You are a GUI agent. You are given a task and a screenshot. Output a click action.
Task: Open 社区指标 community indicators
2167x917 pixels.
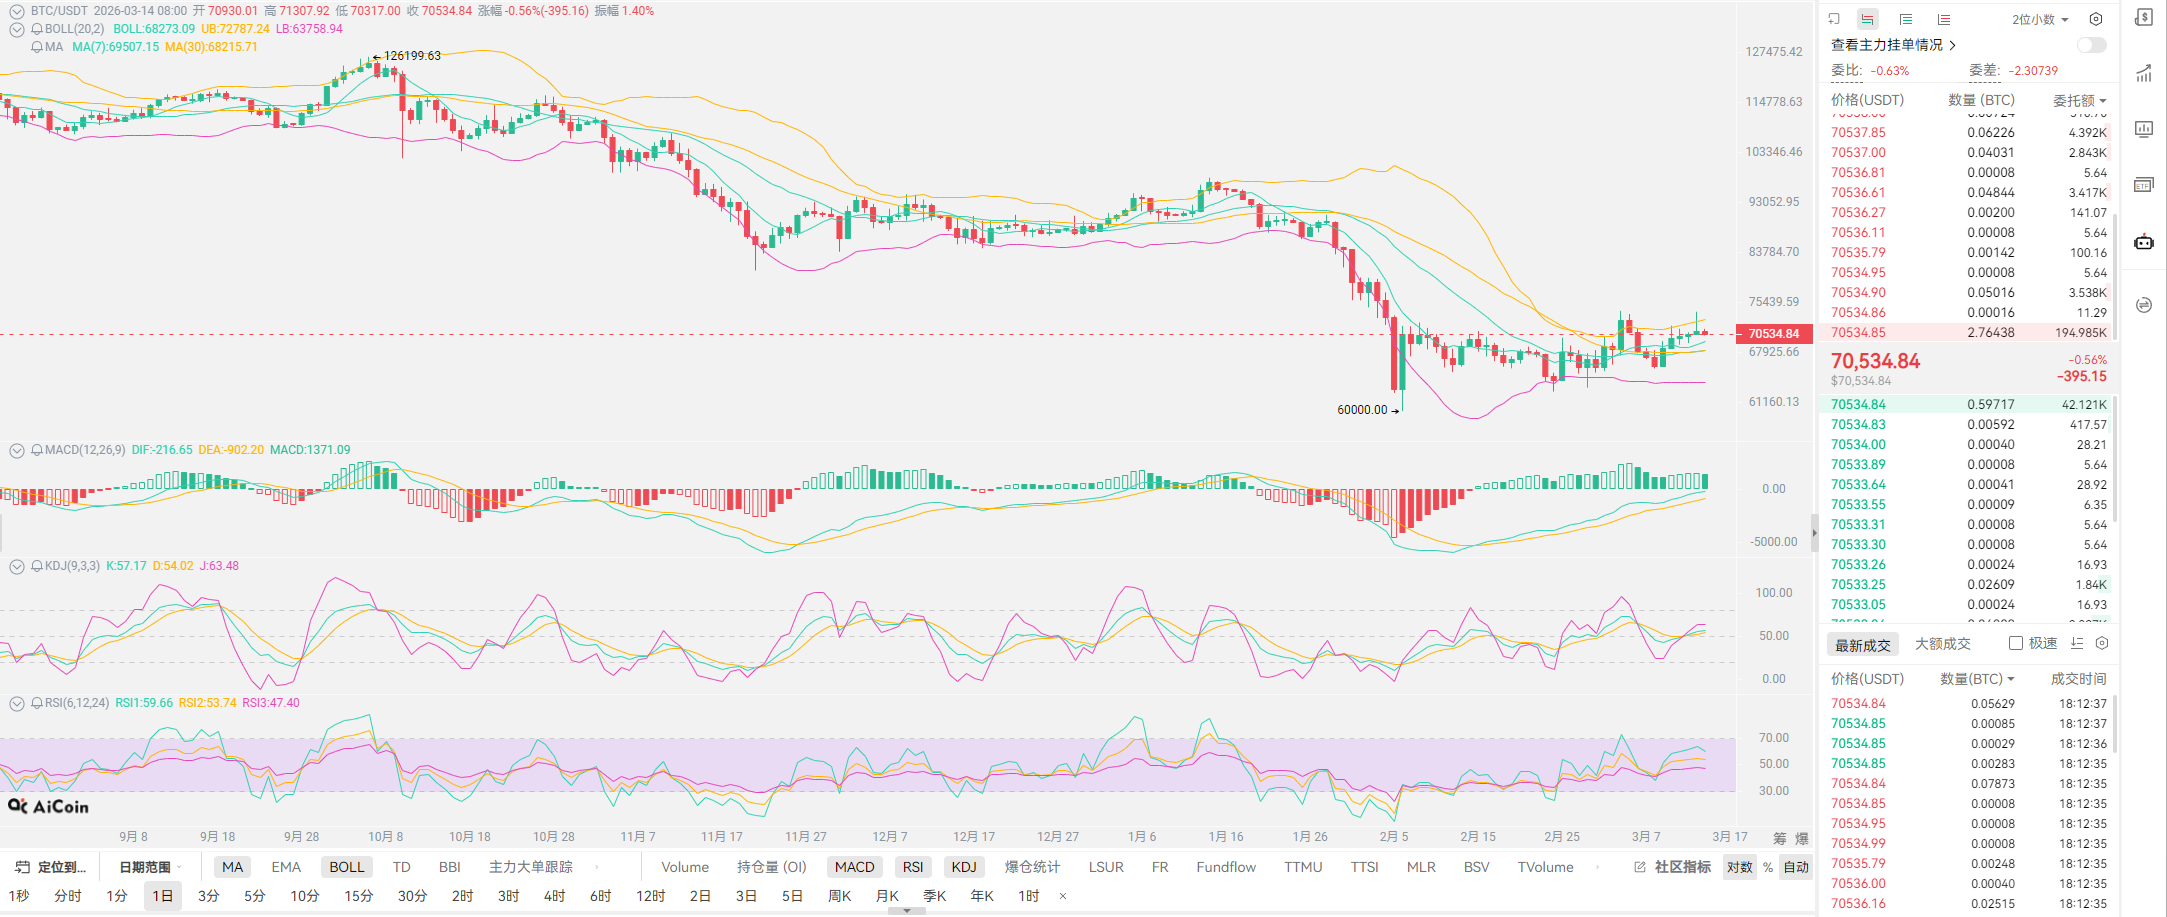(1673, 867)
